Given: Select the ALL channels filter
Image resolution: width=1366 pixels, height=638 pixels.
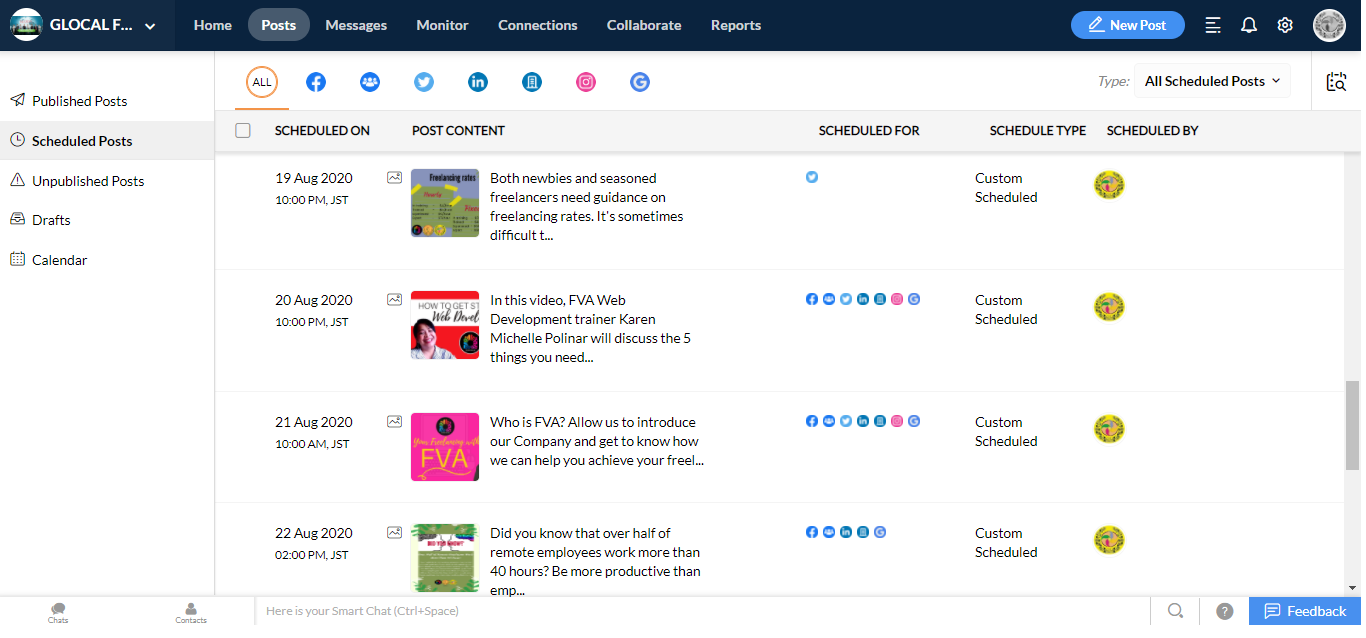Looking at the screenshot, I should click(x=262, y=82).
